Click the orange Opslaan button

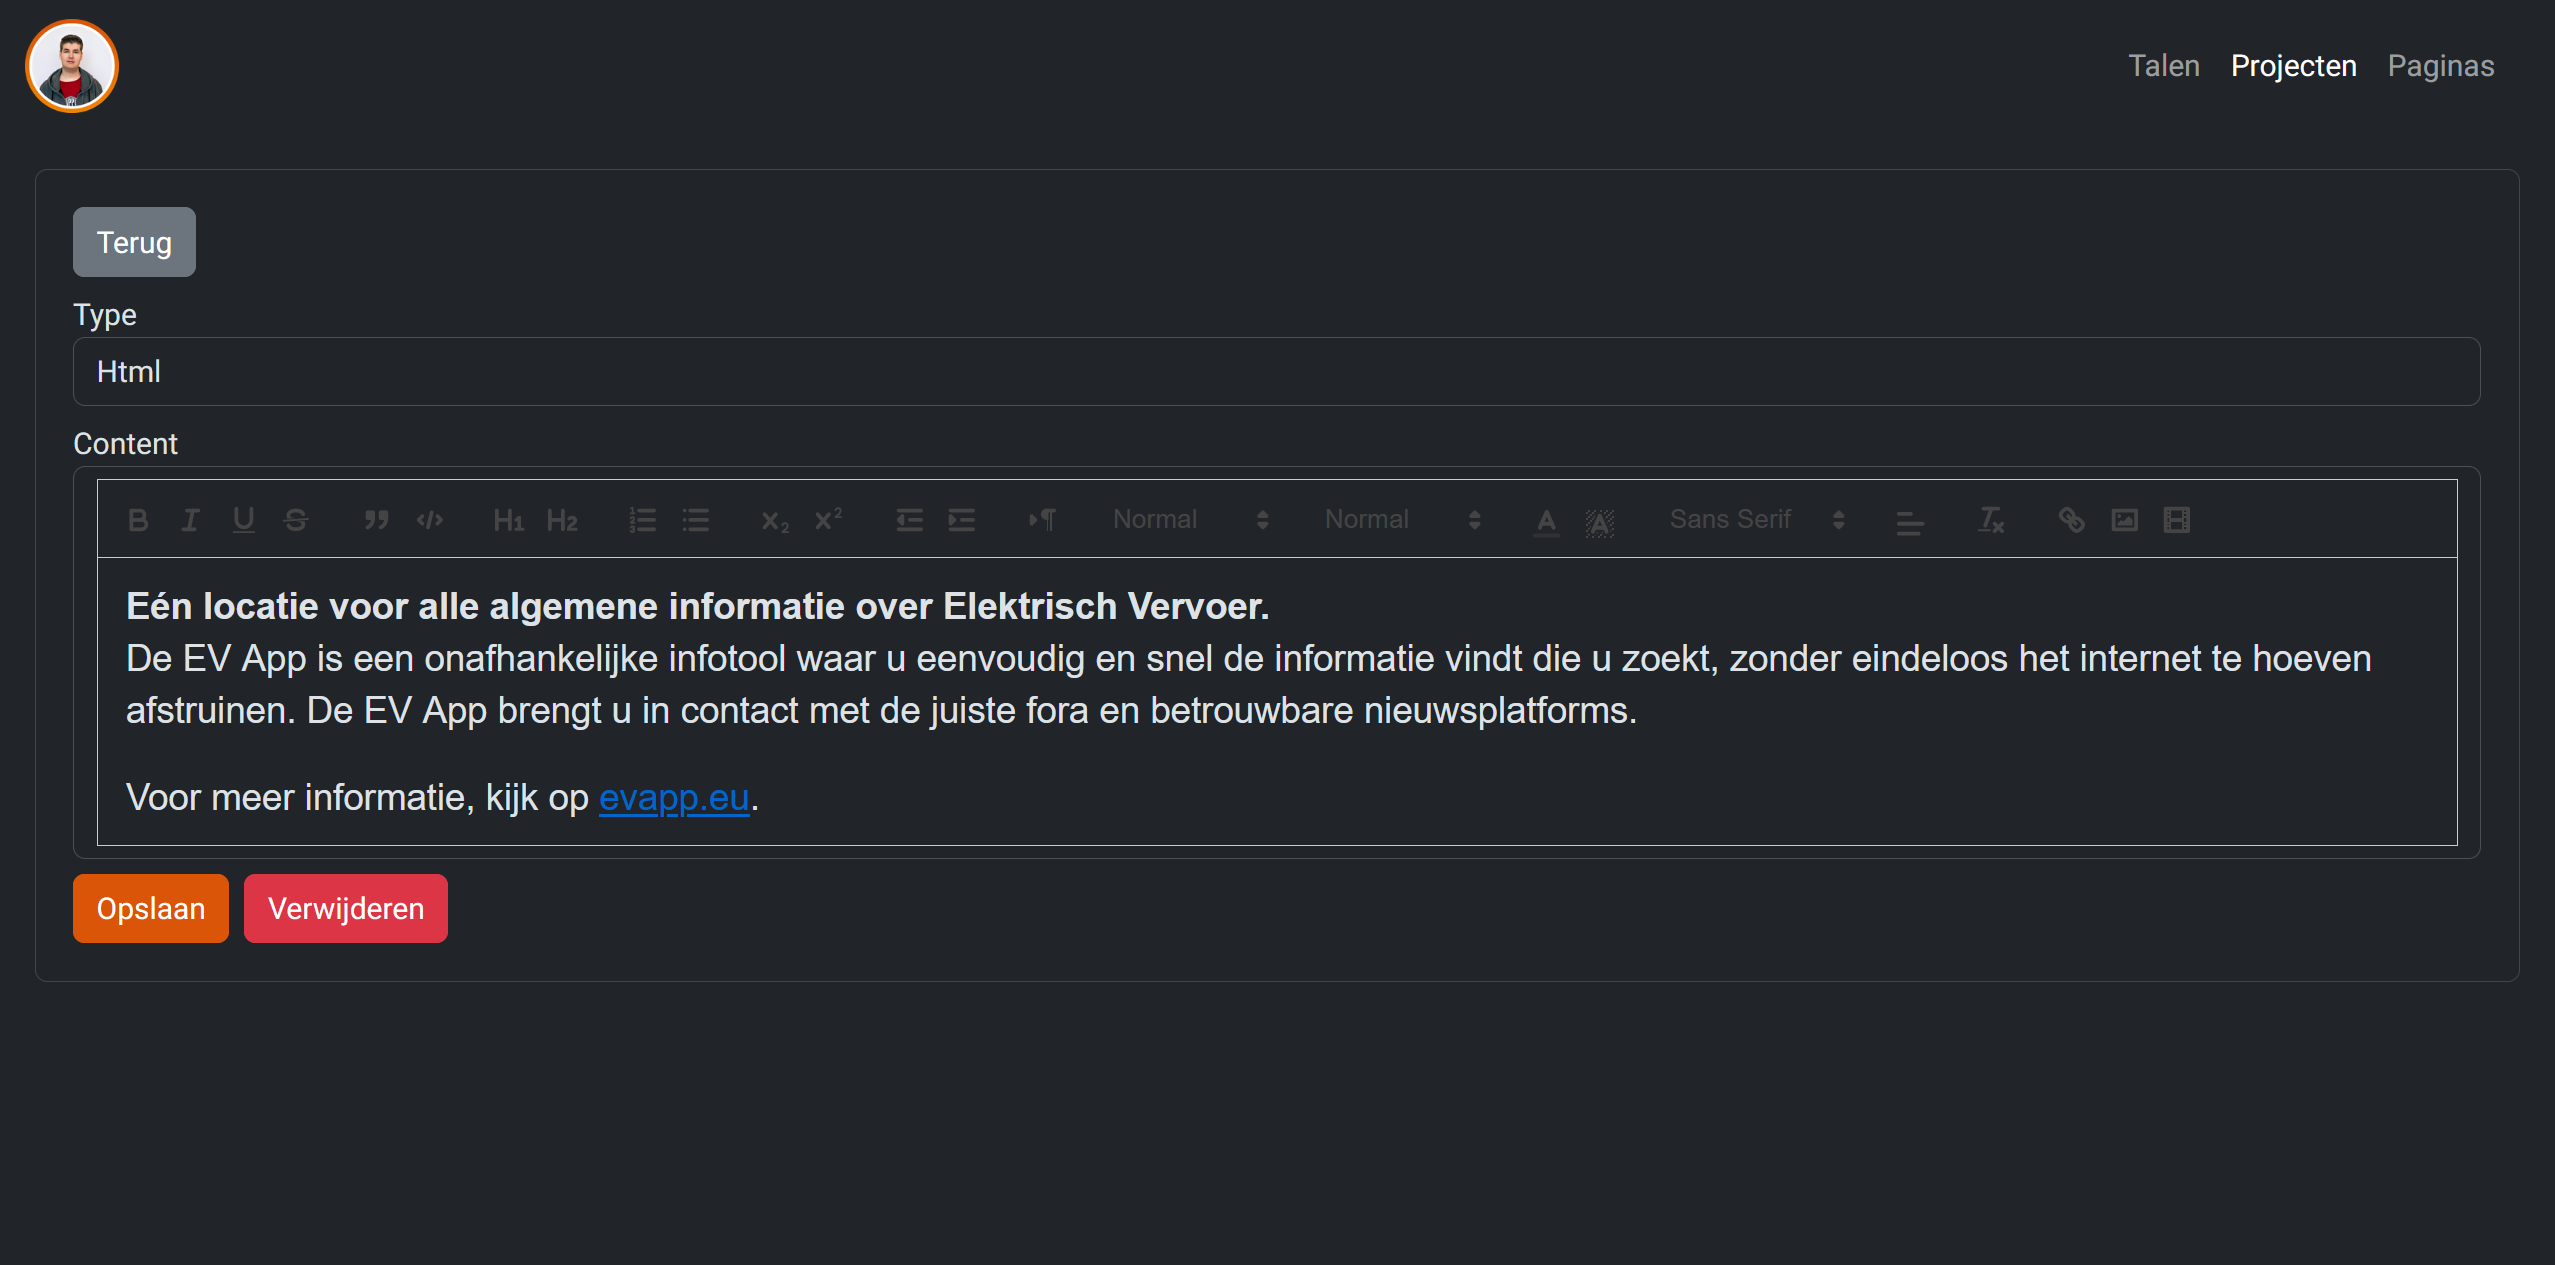coord(151,908)
